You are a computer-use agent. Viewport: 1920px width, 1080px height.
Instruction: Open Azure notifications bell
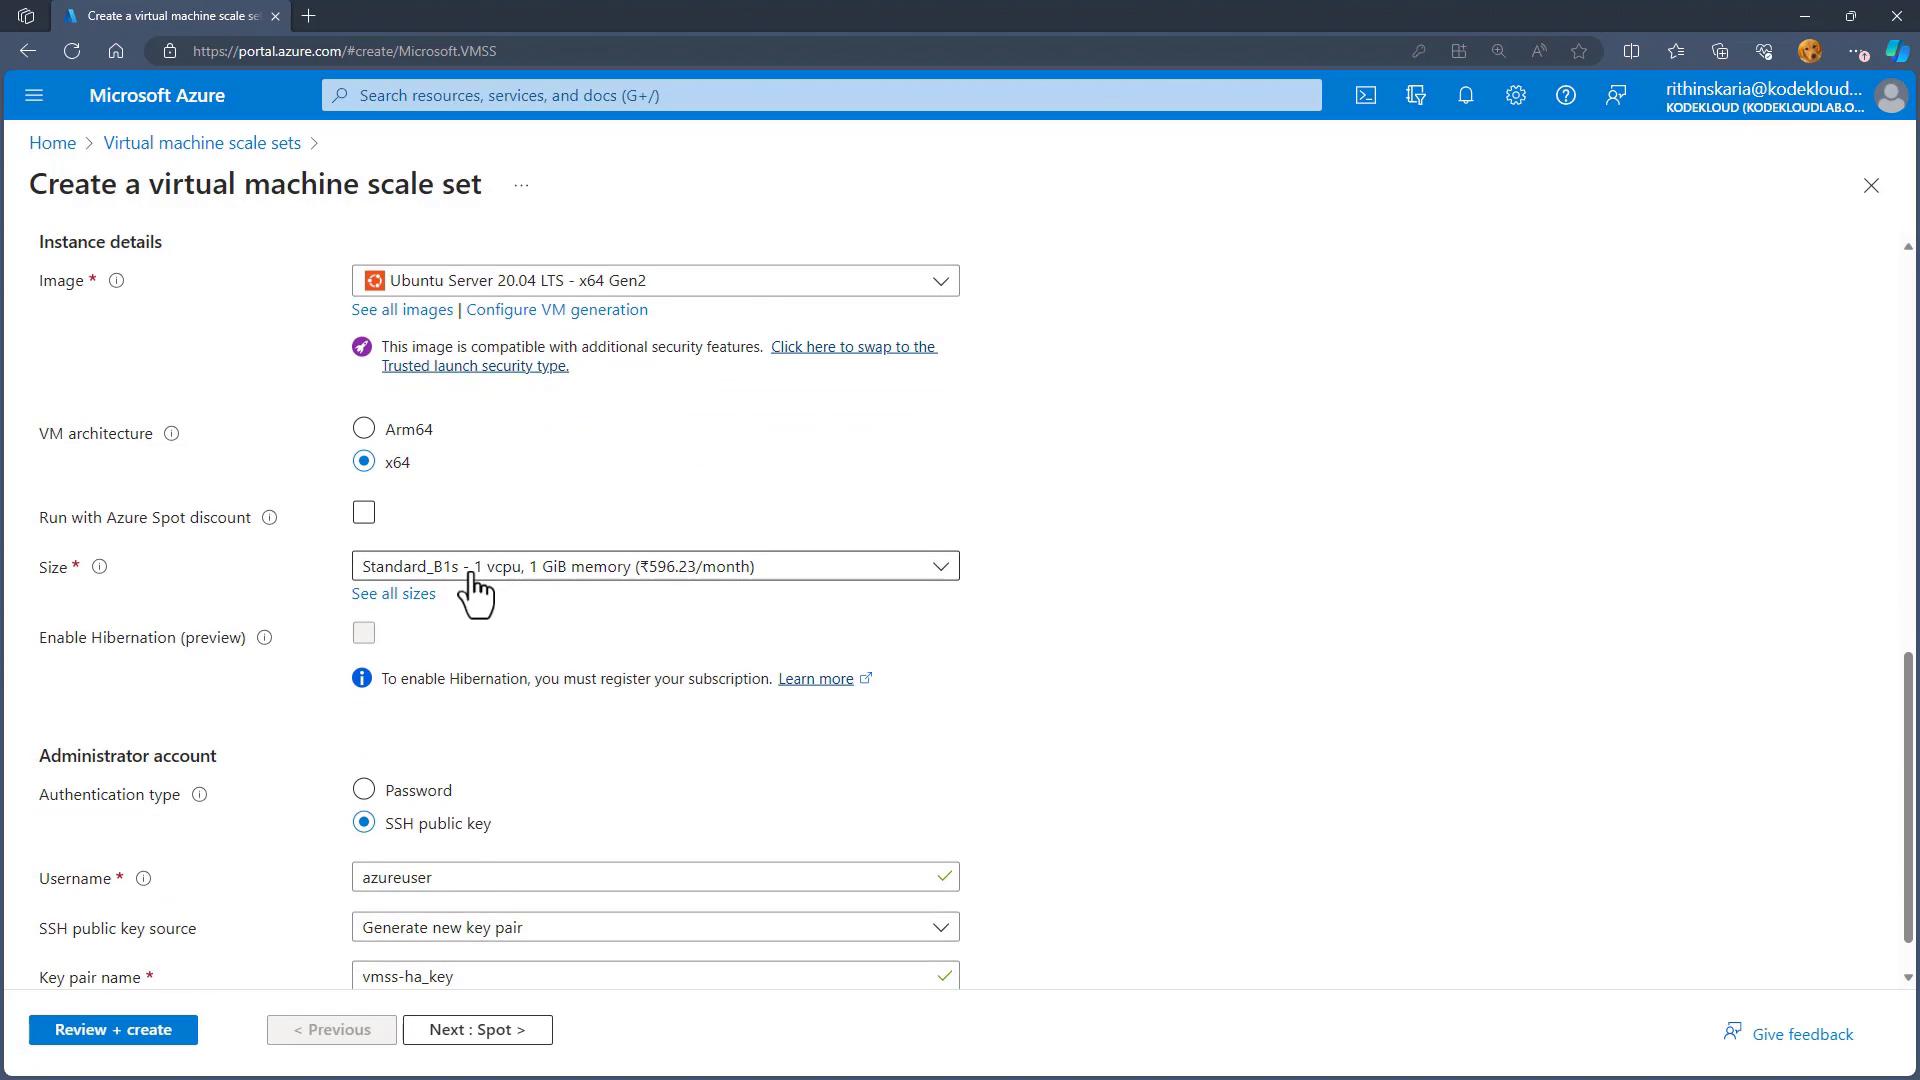click(1465, 95)
